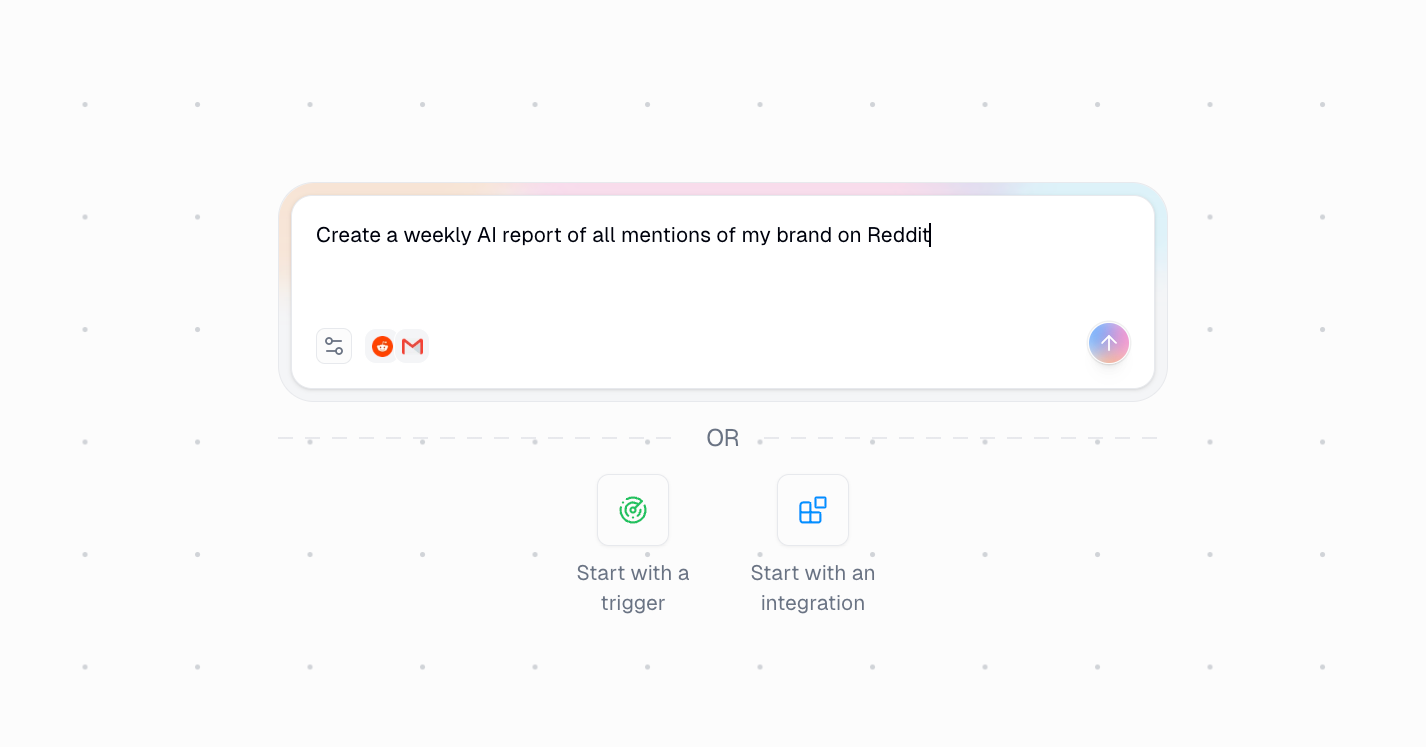Submit the prompt with the arrow button
Image resolution: width=1426 pixels, height=747 pixels.
[1108, 343]
